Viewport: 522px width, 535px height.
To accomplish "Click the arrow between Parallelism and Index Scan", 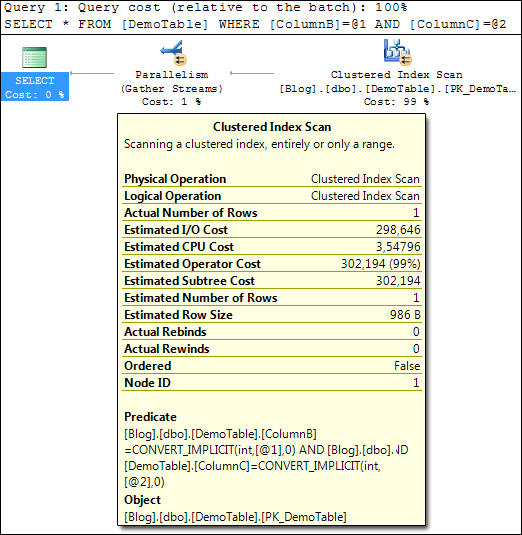I will [x=252, y=73].
